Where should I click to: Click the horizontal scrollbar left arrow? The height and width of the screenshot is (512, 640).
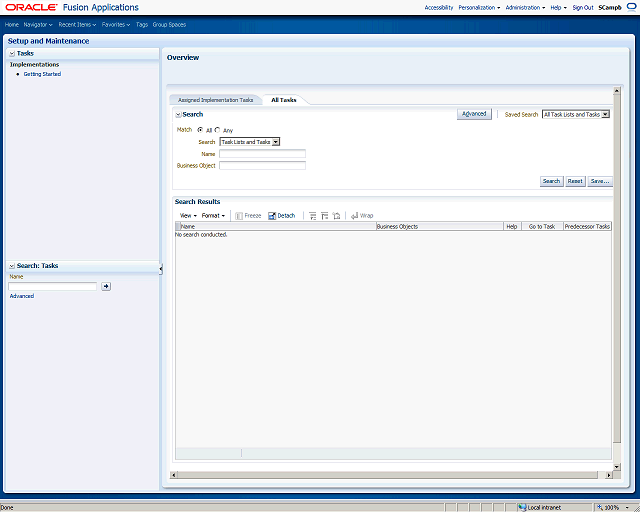(x=173, y=475)
